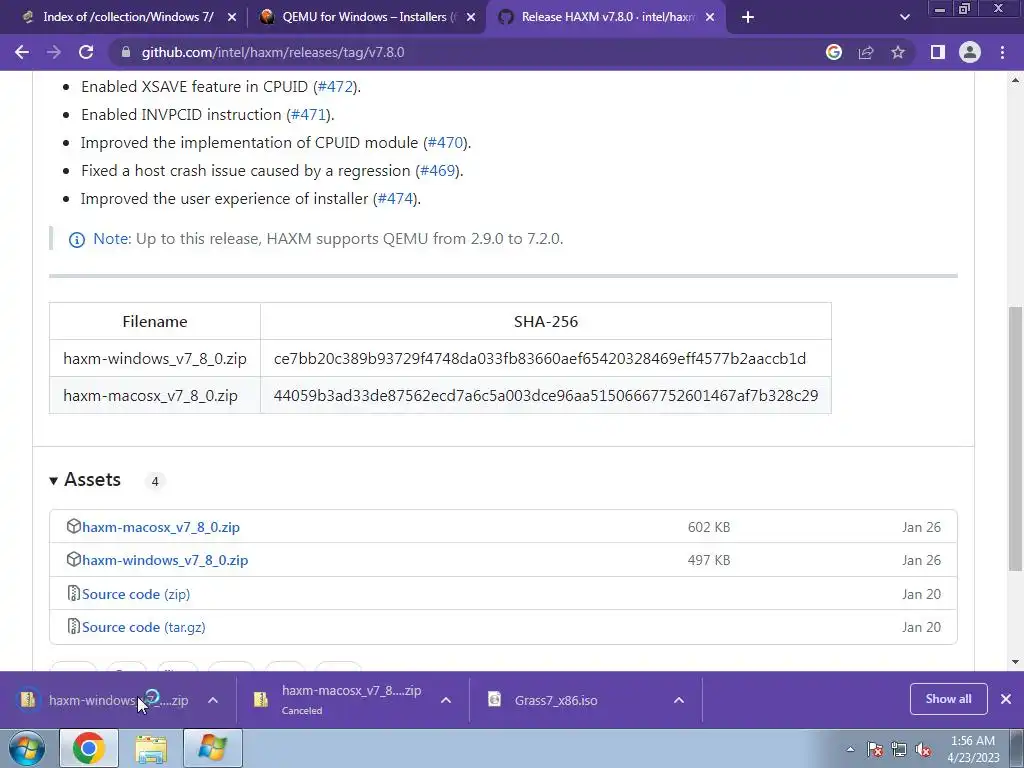Open the tab search chevron
Viewport: 1024px width, 768px height.
904,17
